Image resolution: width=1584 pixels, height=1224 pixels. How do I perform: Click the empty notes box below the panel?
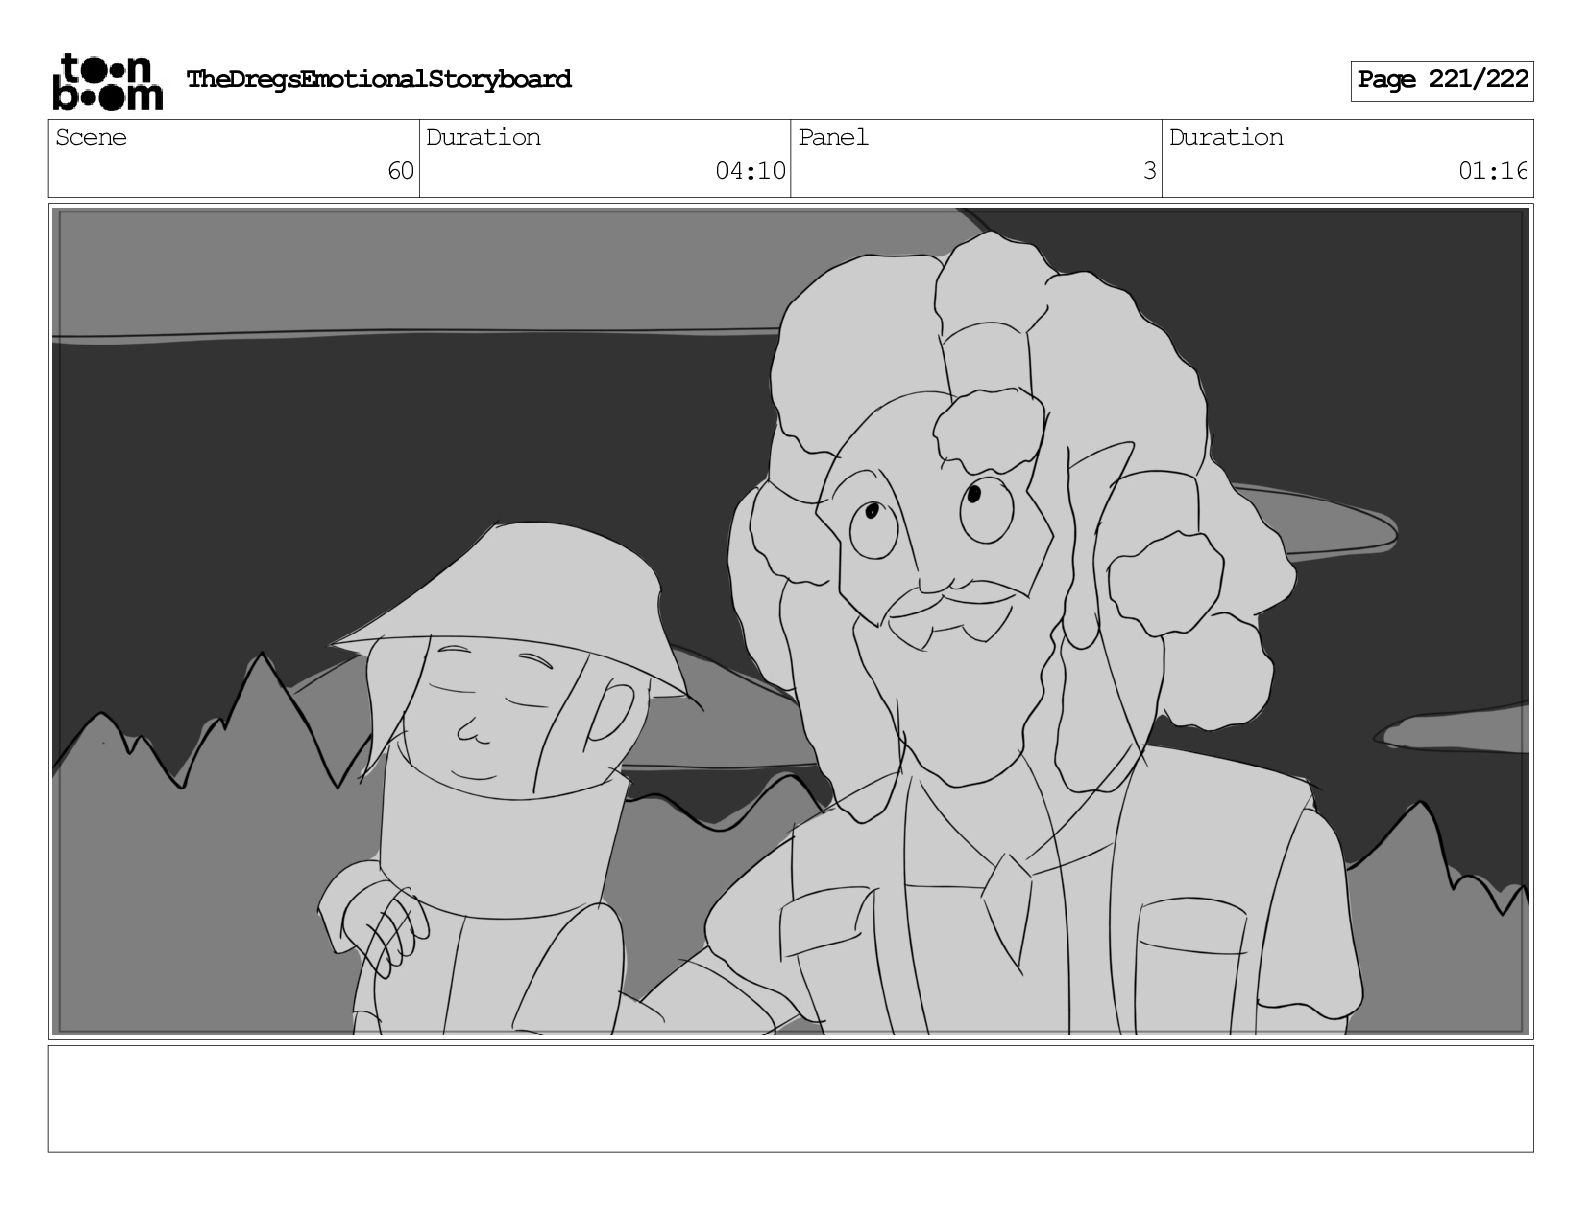[x=790, y=1098]
